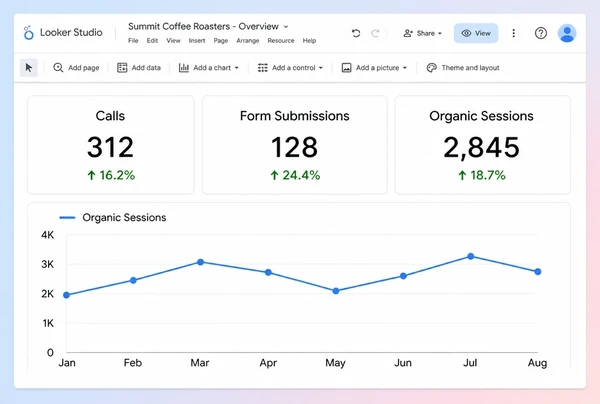
Task: Click the 16.2% change indicator
Action: 111,175
